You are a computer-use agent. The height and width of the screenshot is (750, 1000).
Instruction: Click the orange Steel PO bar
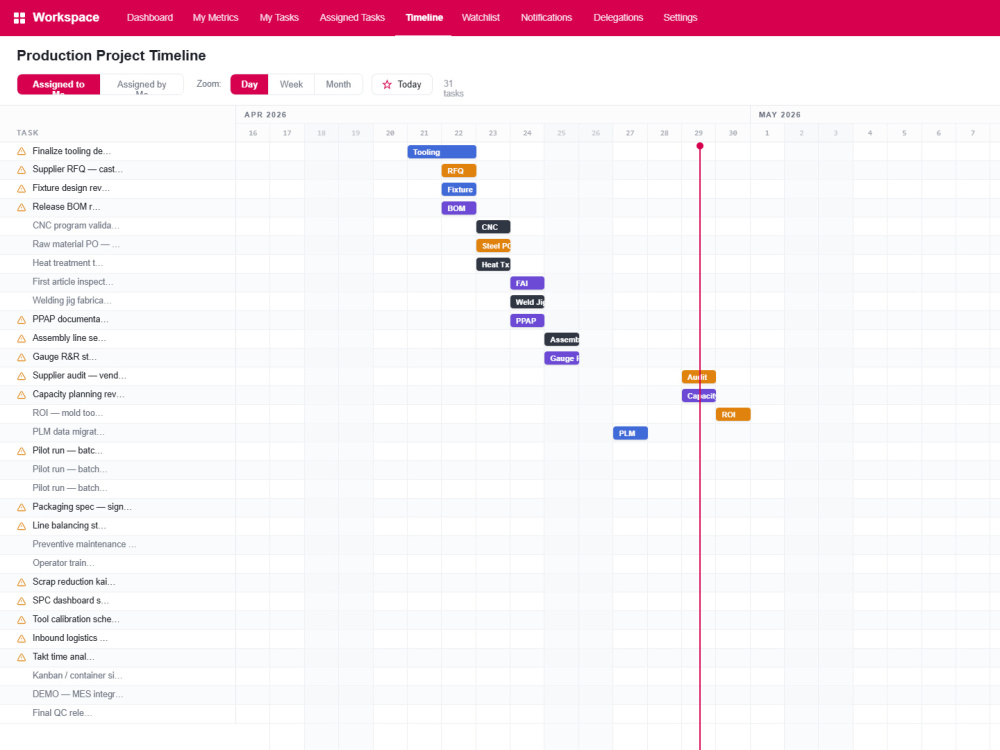tap(494, 246)
